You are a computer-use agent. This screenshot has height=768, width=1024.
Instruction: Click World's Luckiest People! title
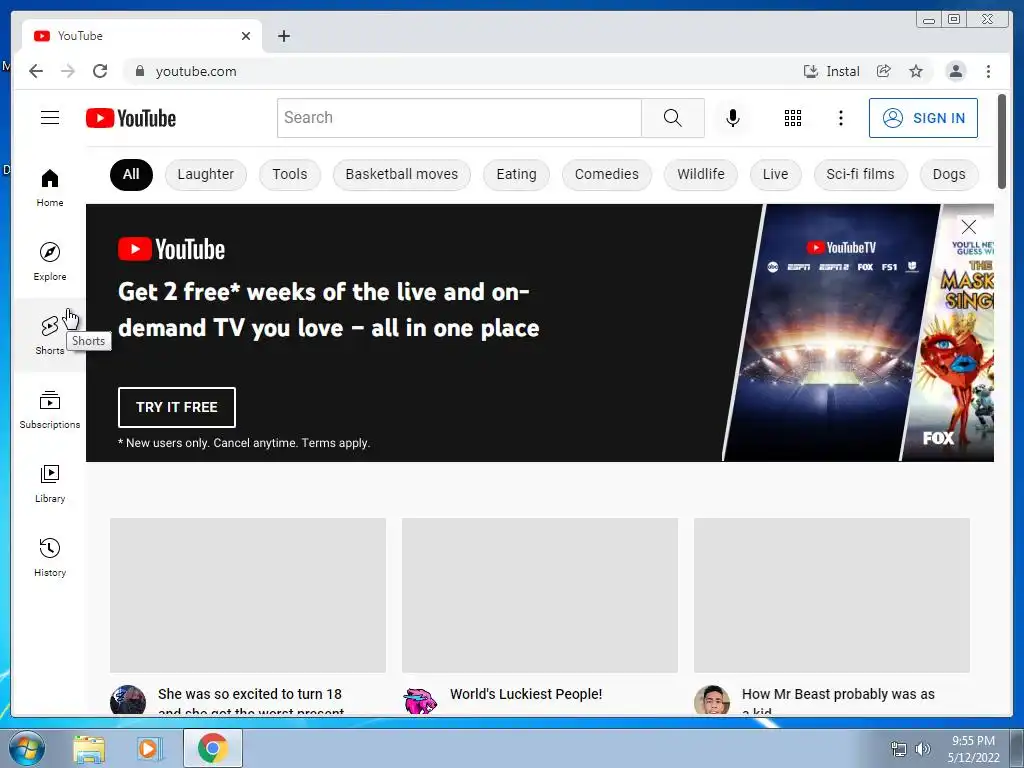click(x=526, y=694)
